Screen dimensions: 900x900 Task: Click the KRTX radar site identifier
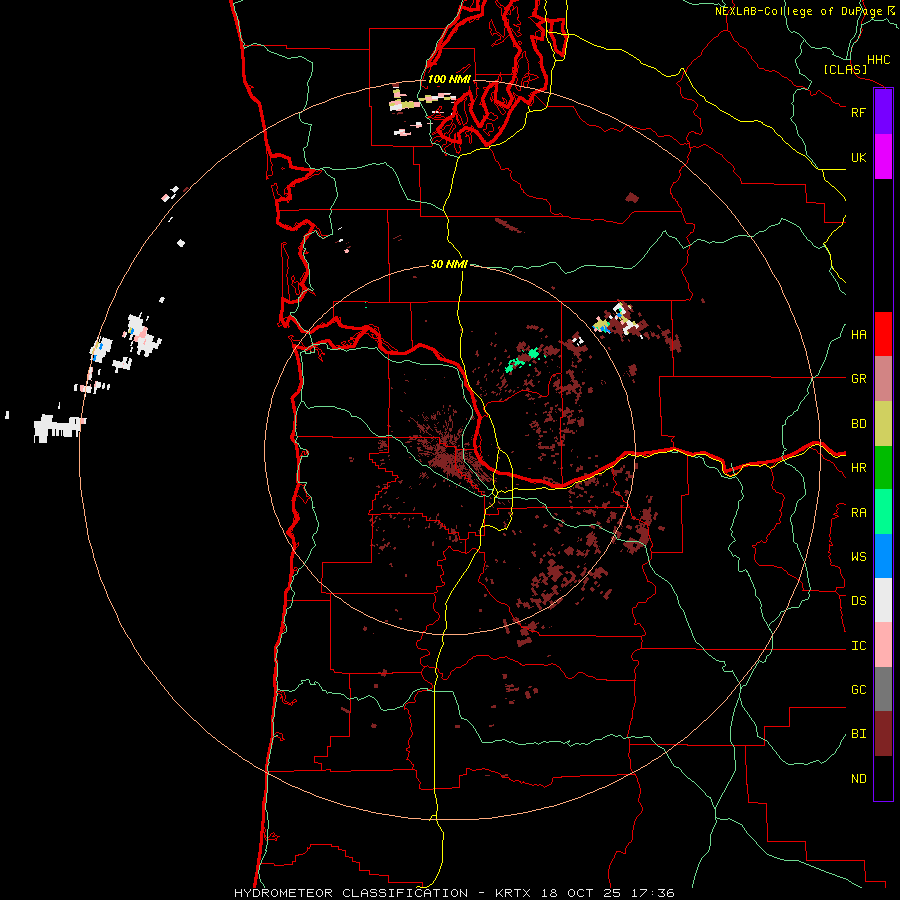point(514,893)
